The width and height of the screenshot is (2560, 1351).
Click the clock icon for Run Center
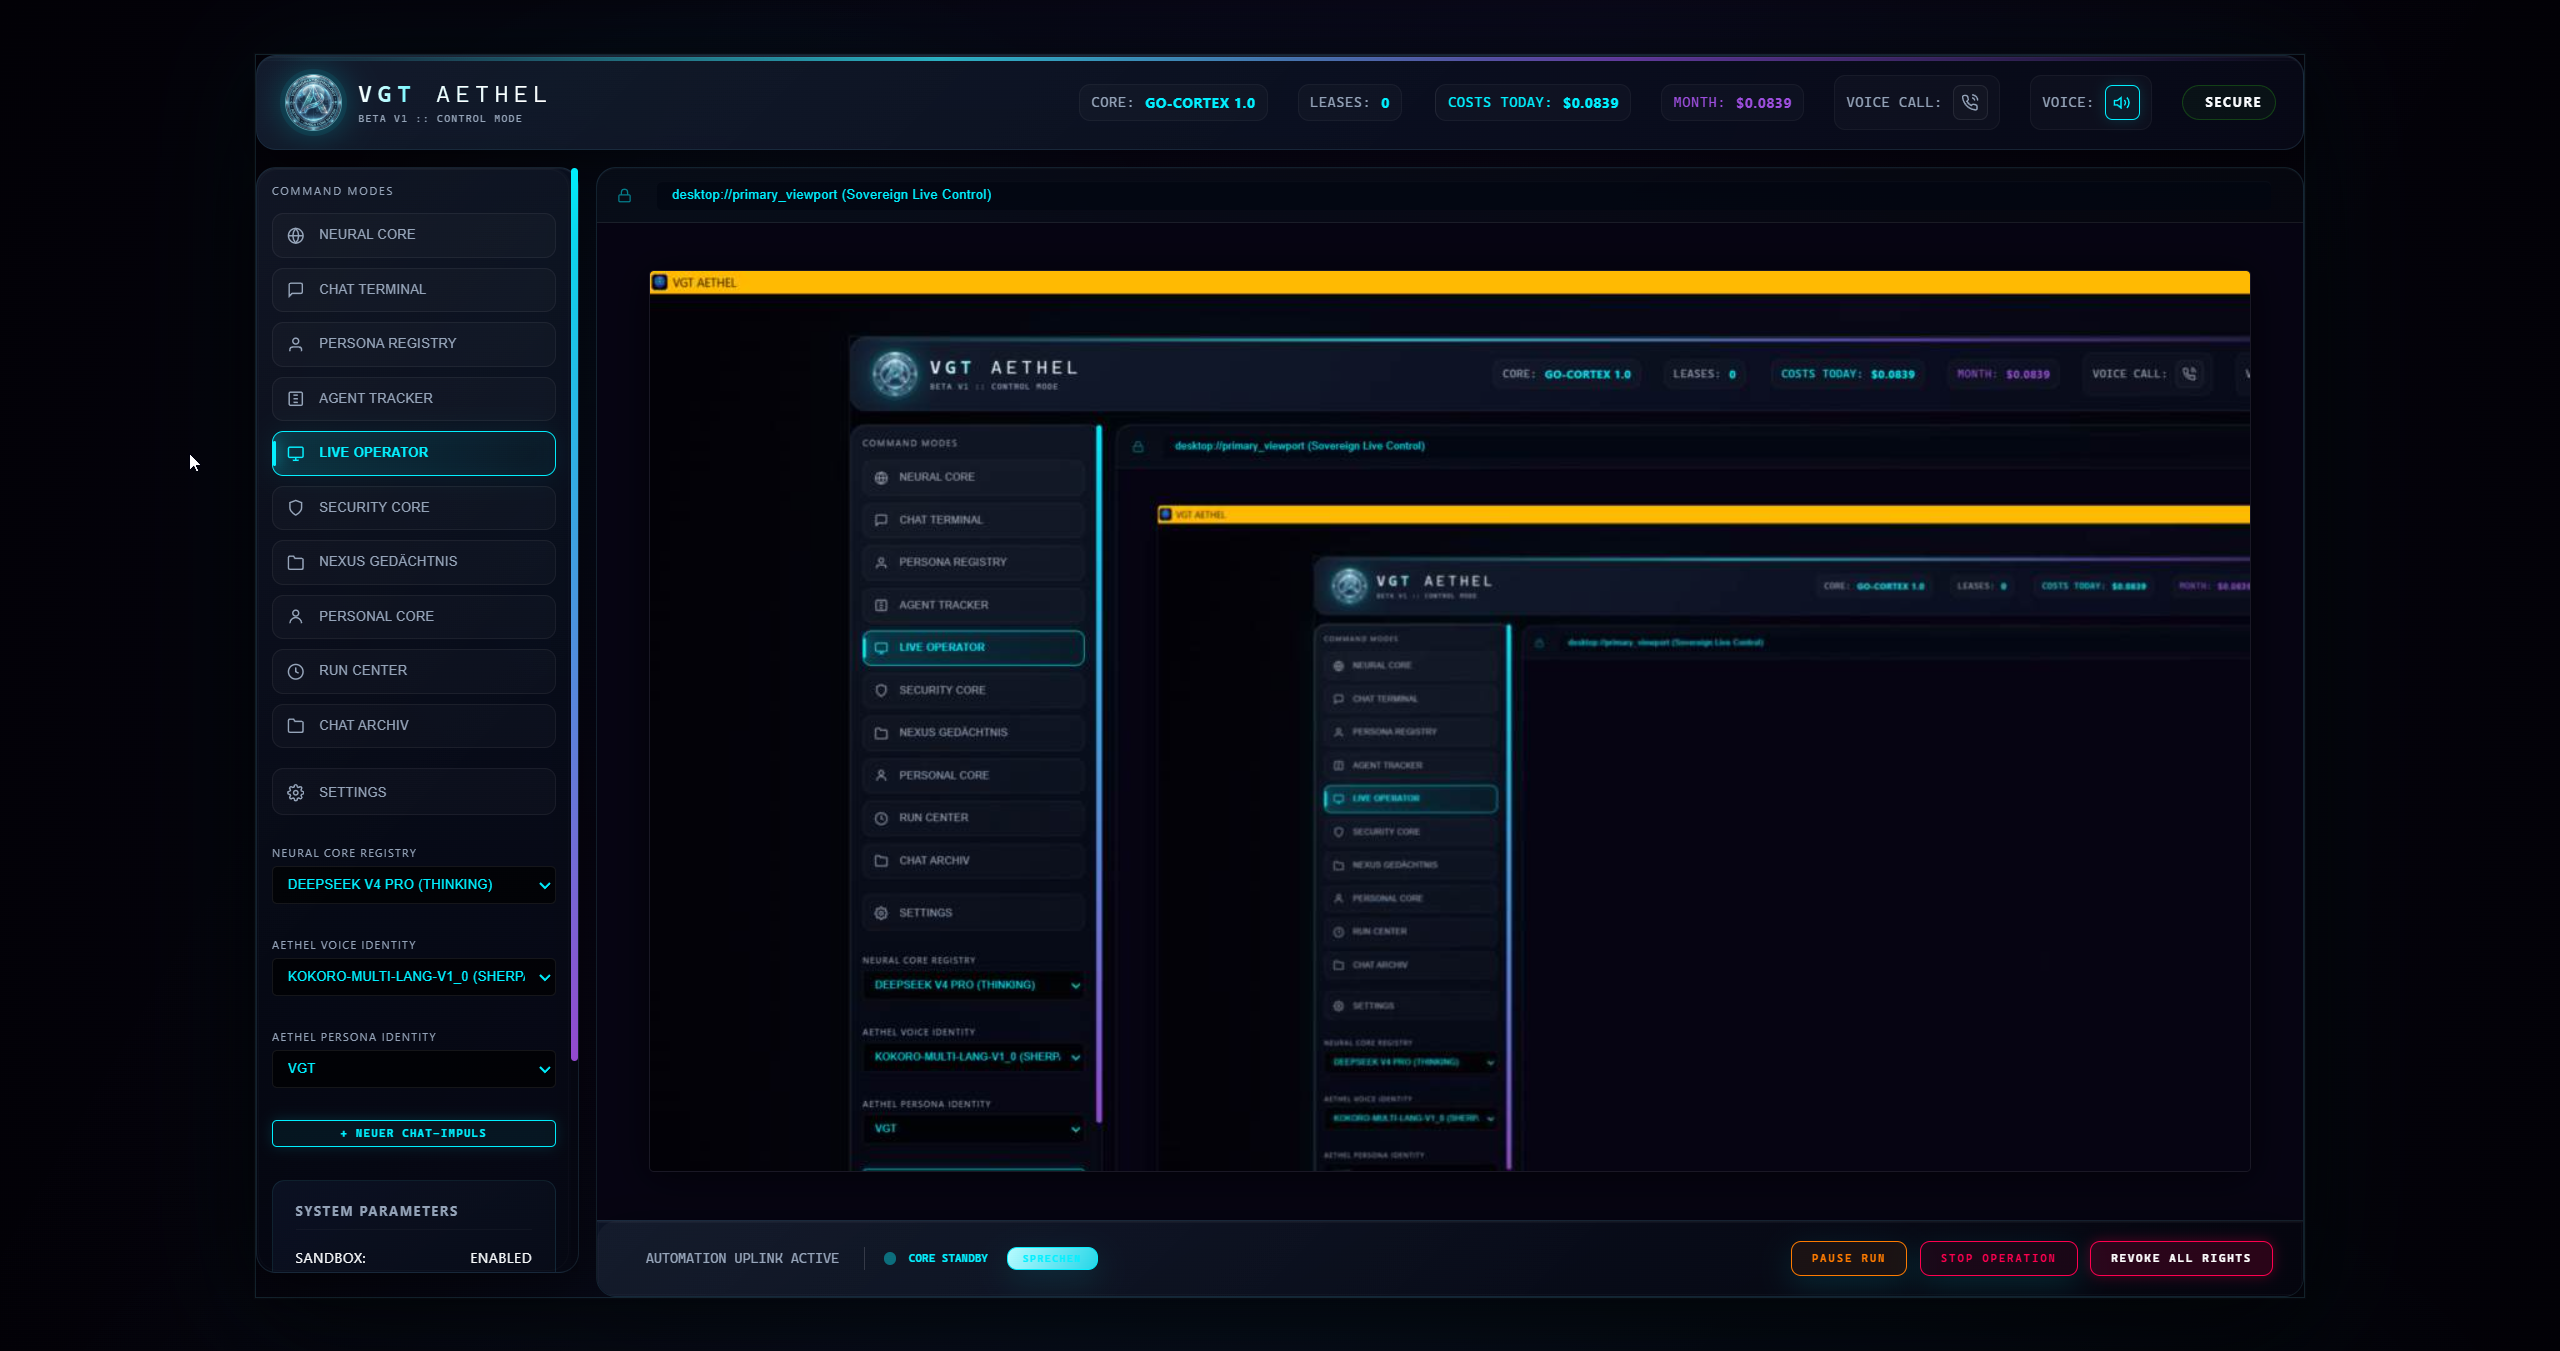(x=296, y=671)
